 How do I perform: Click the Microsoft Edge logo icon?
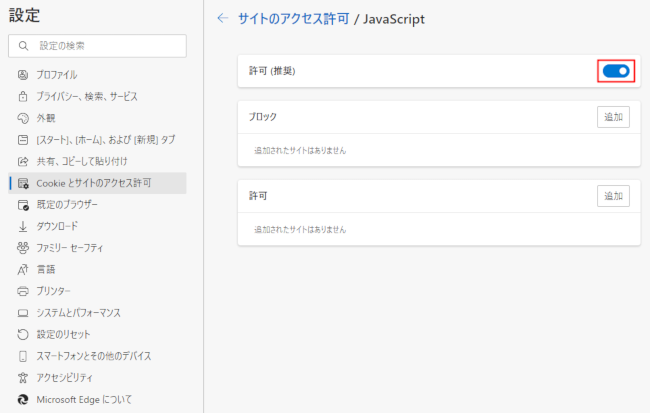pyautogui.click(x=22, y=399)
